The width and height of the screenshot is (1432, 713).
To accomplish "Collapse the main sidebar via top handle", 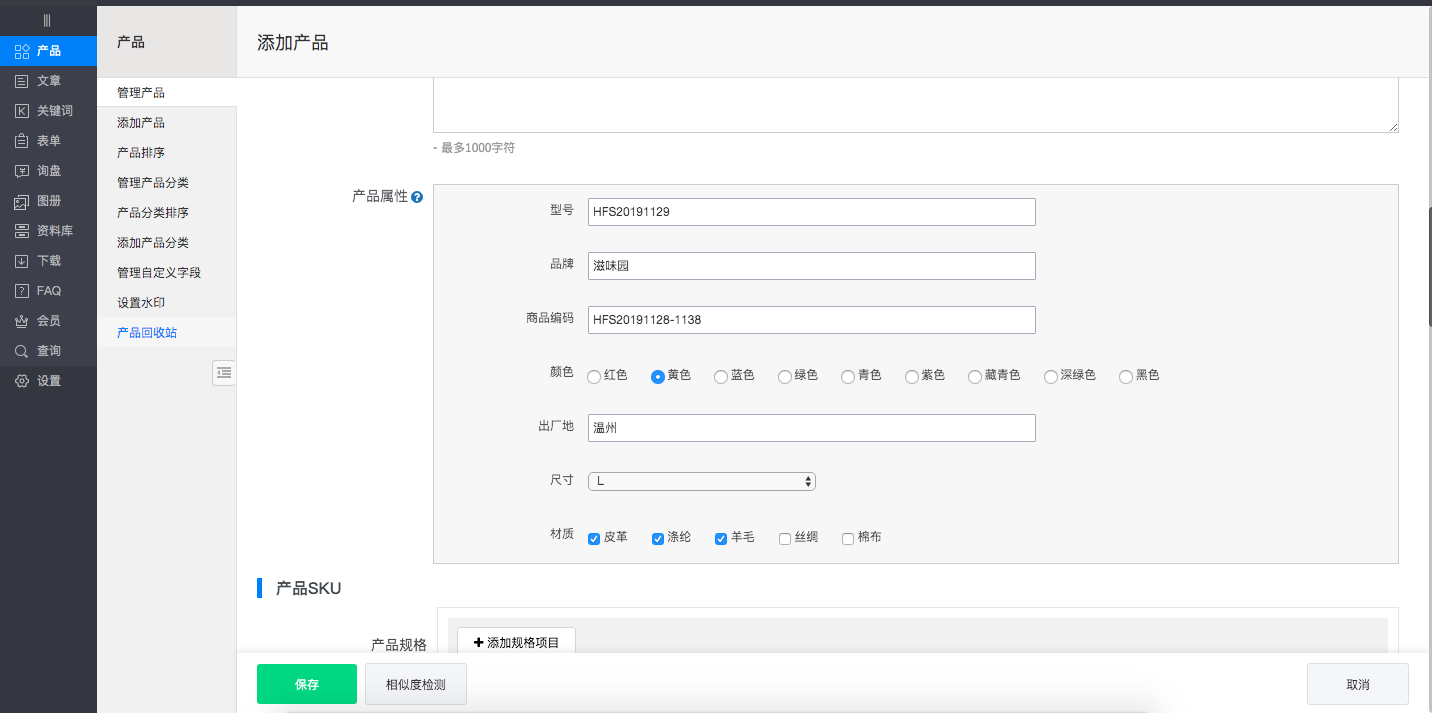I will tap(47, 20).
